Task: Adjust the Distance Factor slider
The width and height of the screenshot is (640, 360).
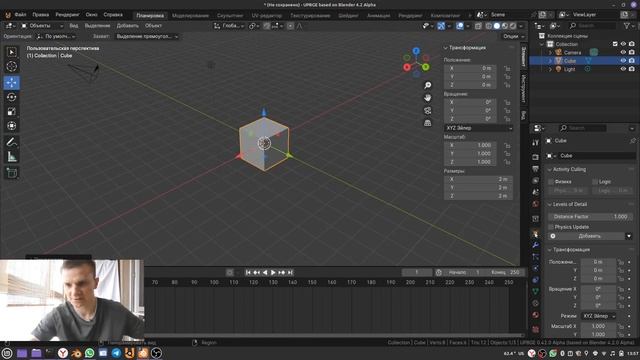Action: point(589,217)
